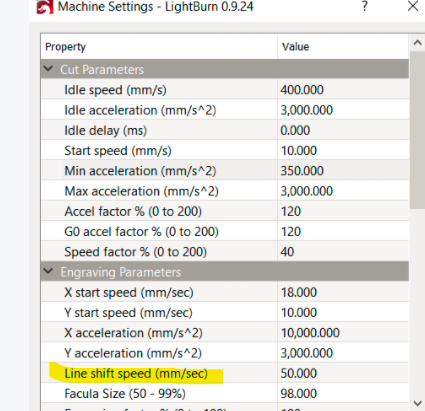Collapse the Engraving Parameters section
The height and width of the screenshot is (411, 425).
(x=49, y=271)
